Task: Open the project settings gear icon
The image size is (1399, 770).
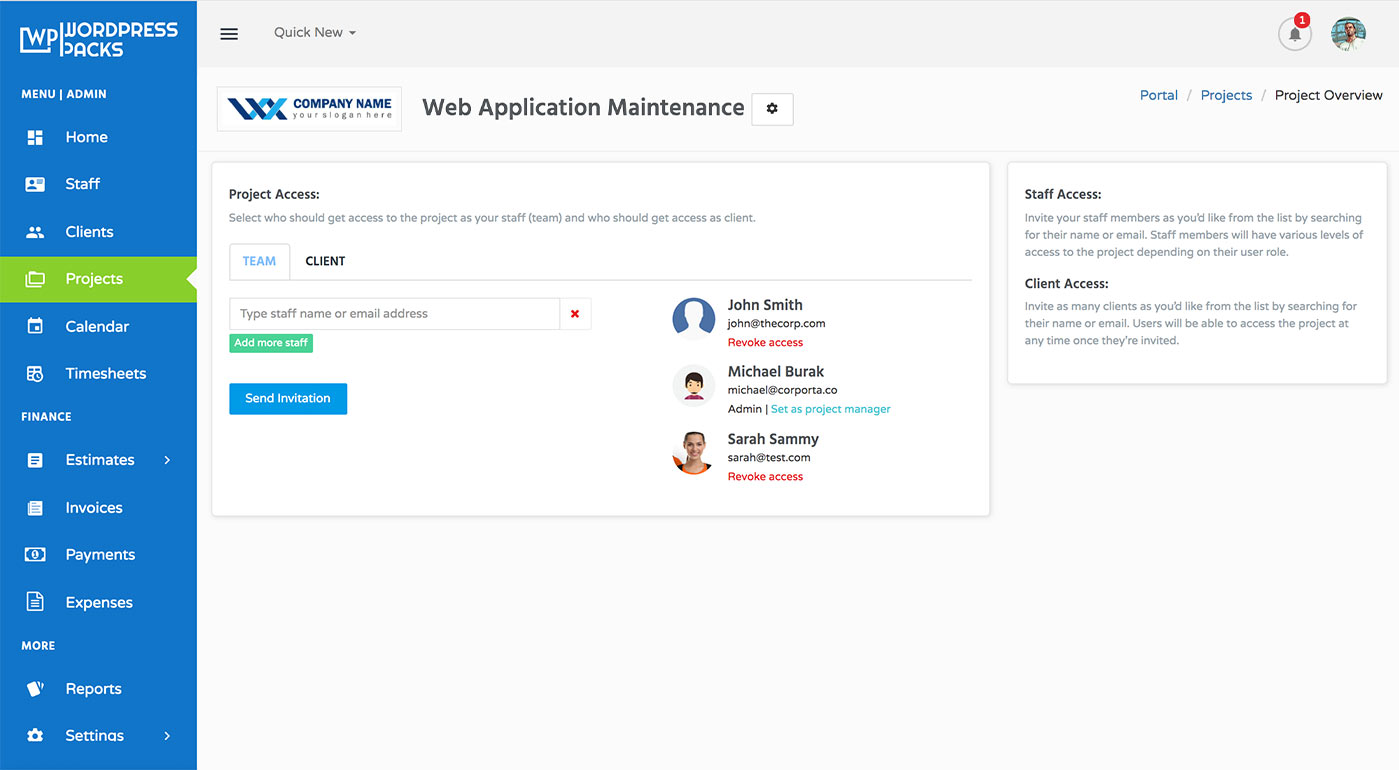Action: [x=771, y=109]
